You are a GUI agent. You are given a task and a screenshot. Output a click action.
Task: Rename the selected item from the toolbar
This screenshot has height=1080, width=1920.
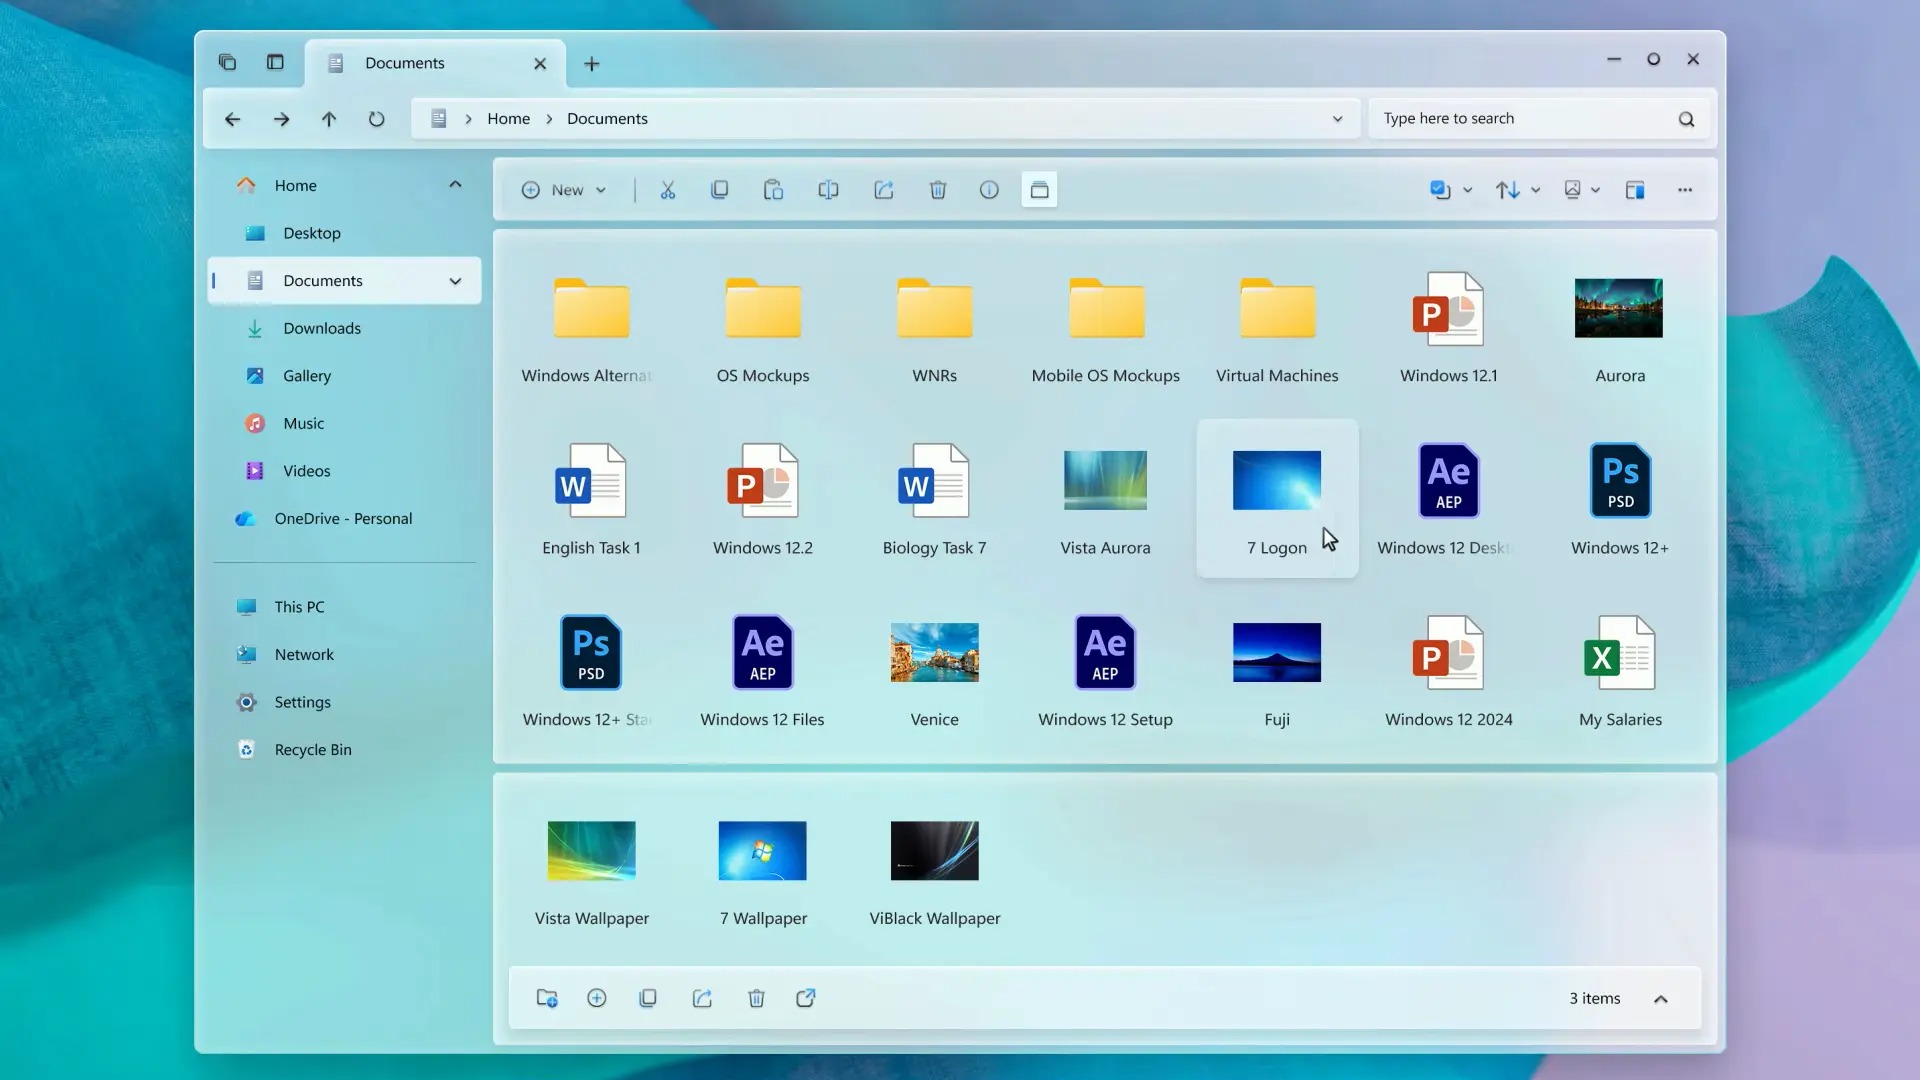pos(828,190)
